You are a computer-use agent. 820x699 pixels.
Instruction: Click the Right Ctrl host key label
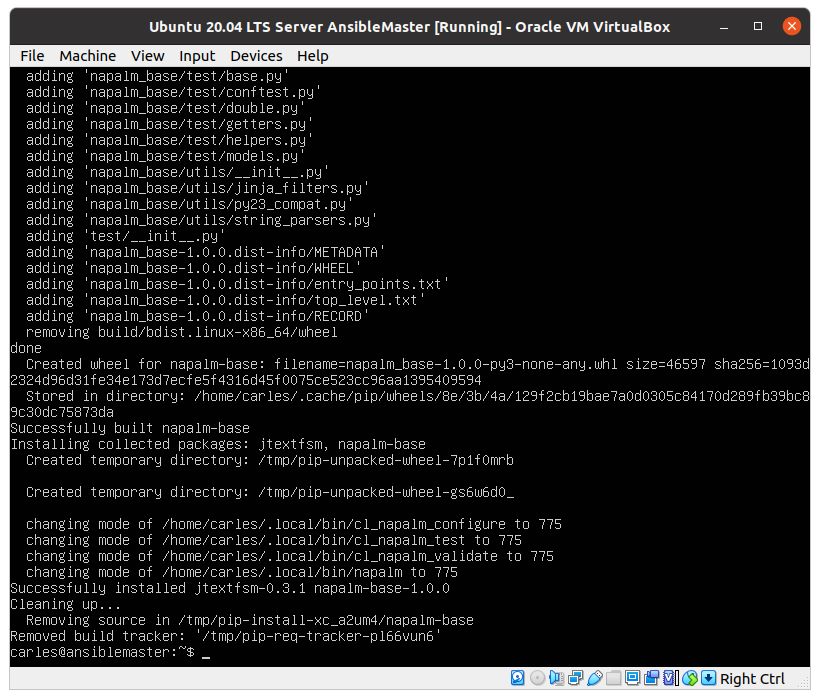pos(752,679)
